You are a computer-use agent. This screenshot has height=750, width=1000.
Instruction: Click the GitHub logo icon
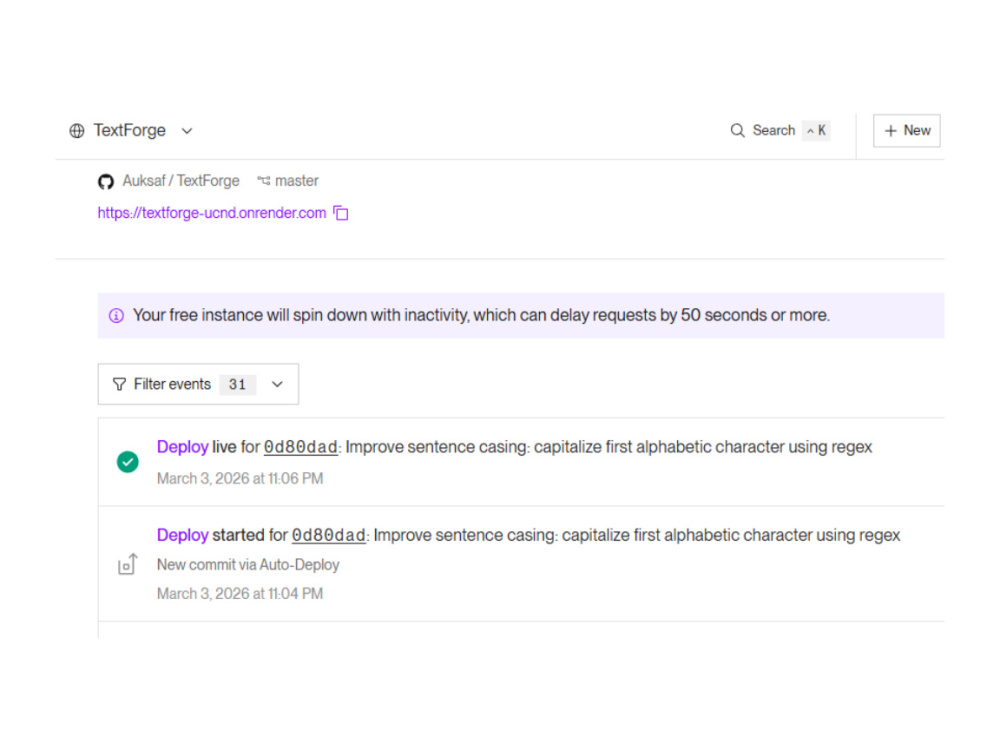pos(106,182)
